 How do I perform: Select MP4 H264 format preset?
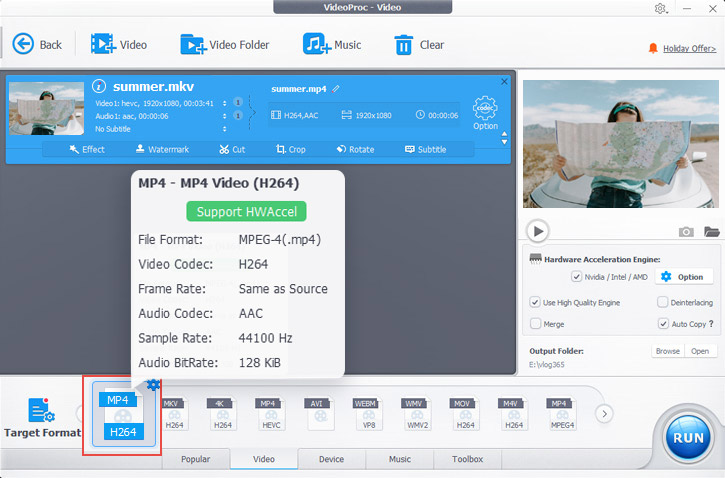[x=122, y=415]
